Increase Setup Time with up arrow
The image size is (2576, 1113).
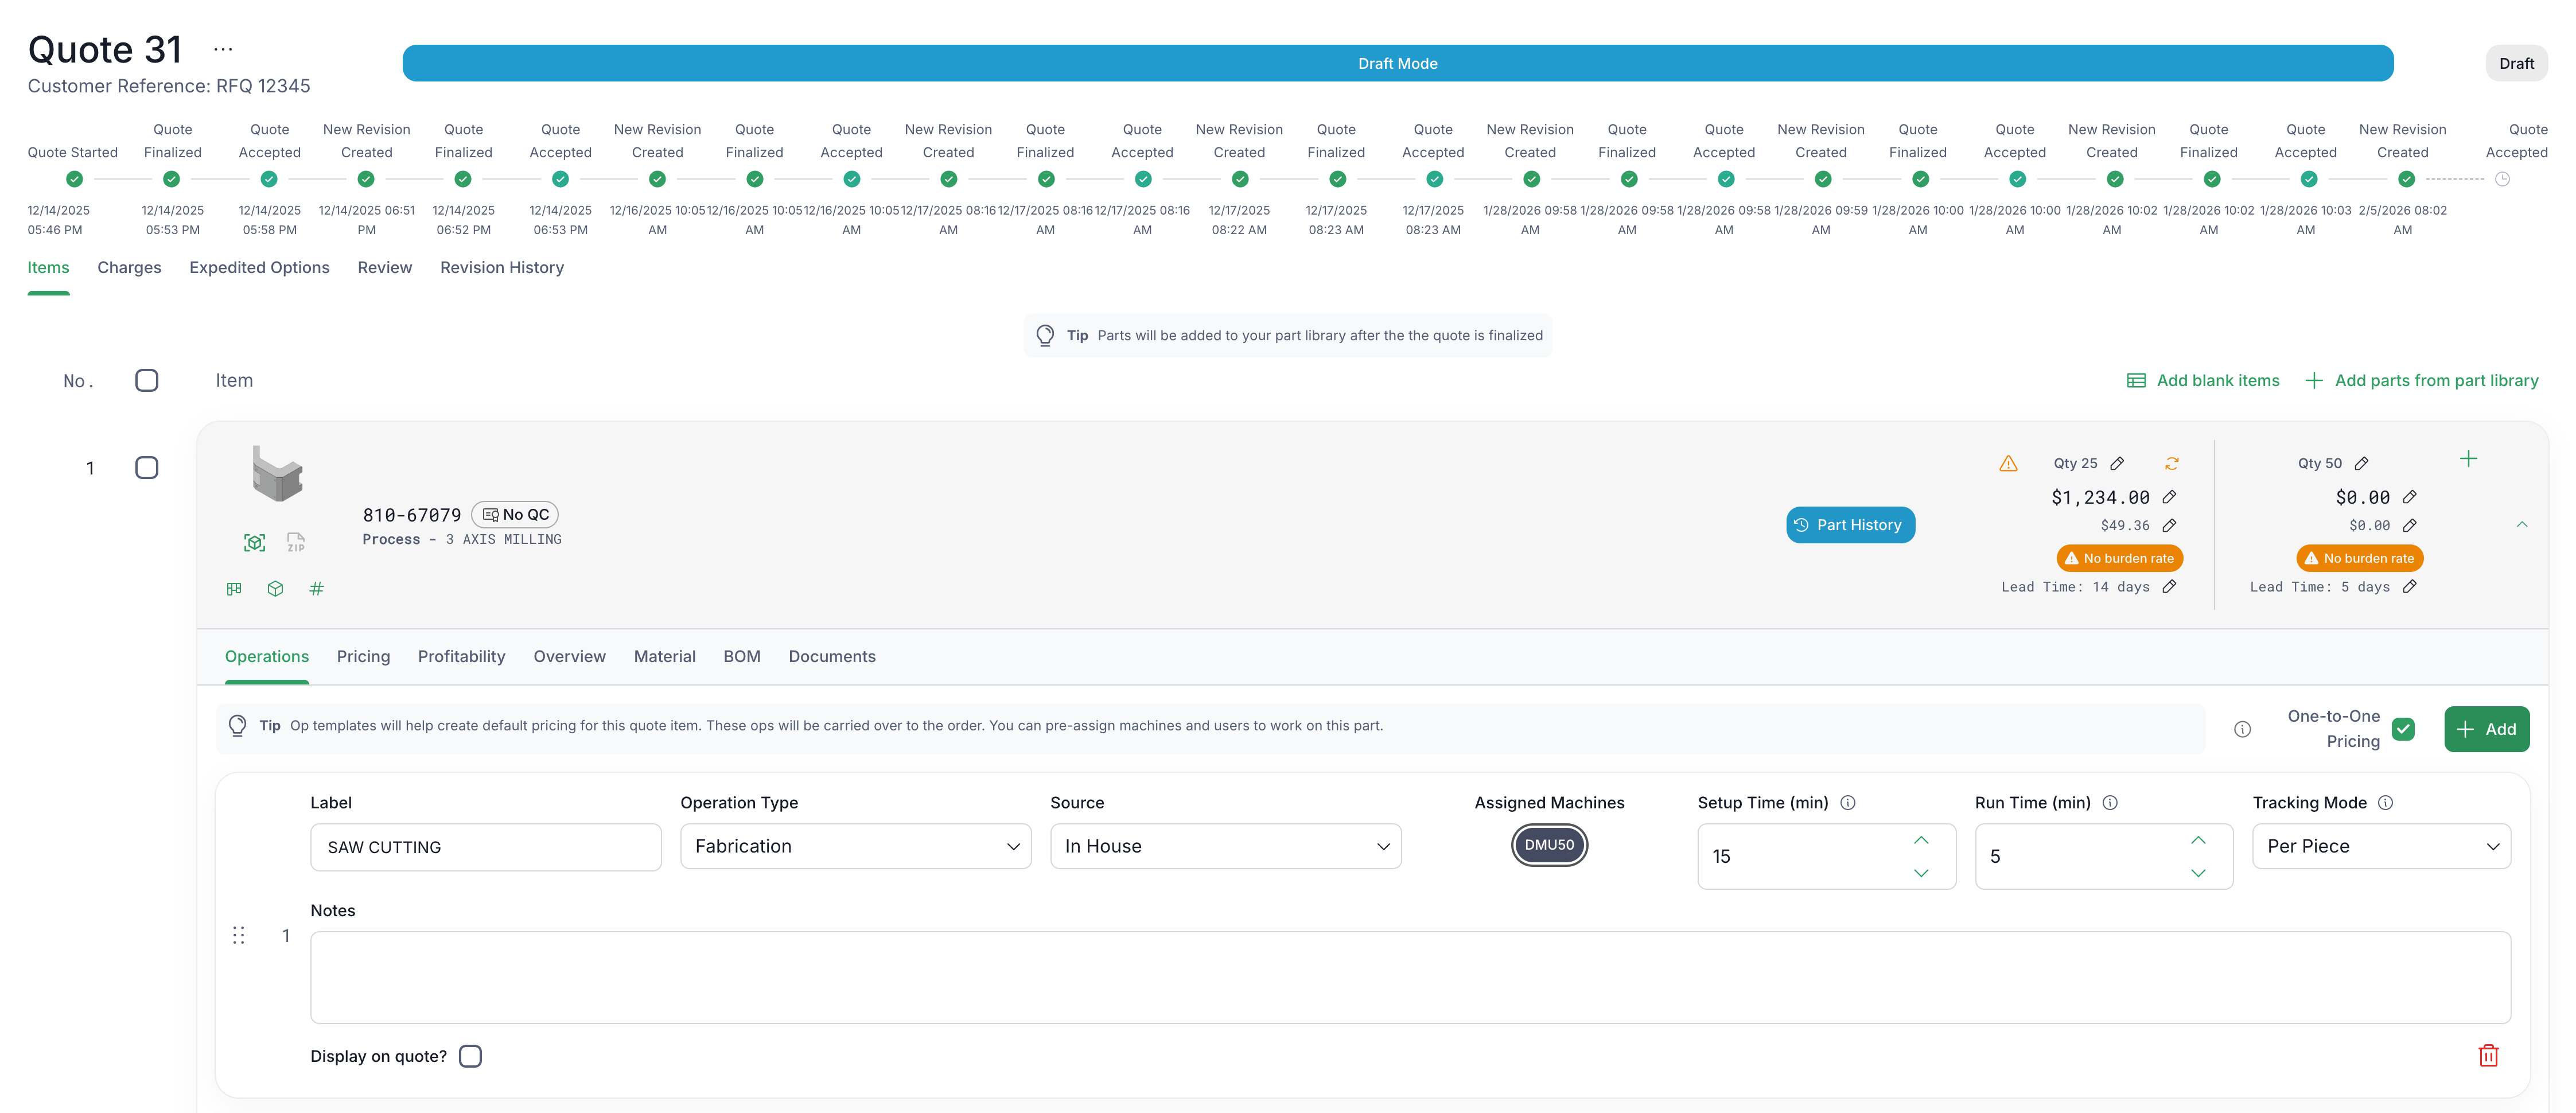click(1920, 840)
